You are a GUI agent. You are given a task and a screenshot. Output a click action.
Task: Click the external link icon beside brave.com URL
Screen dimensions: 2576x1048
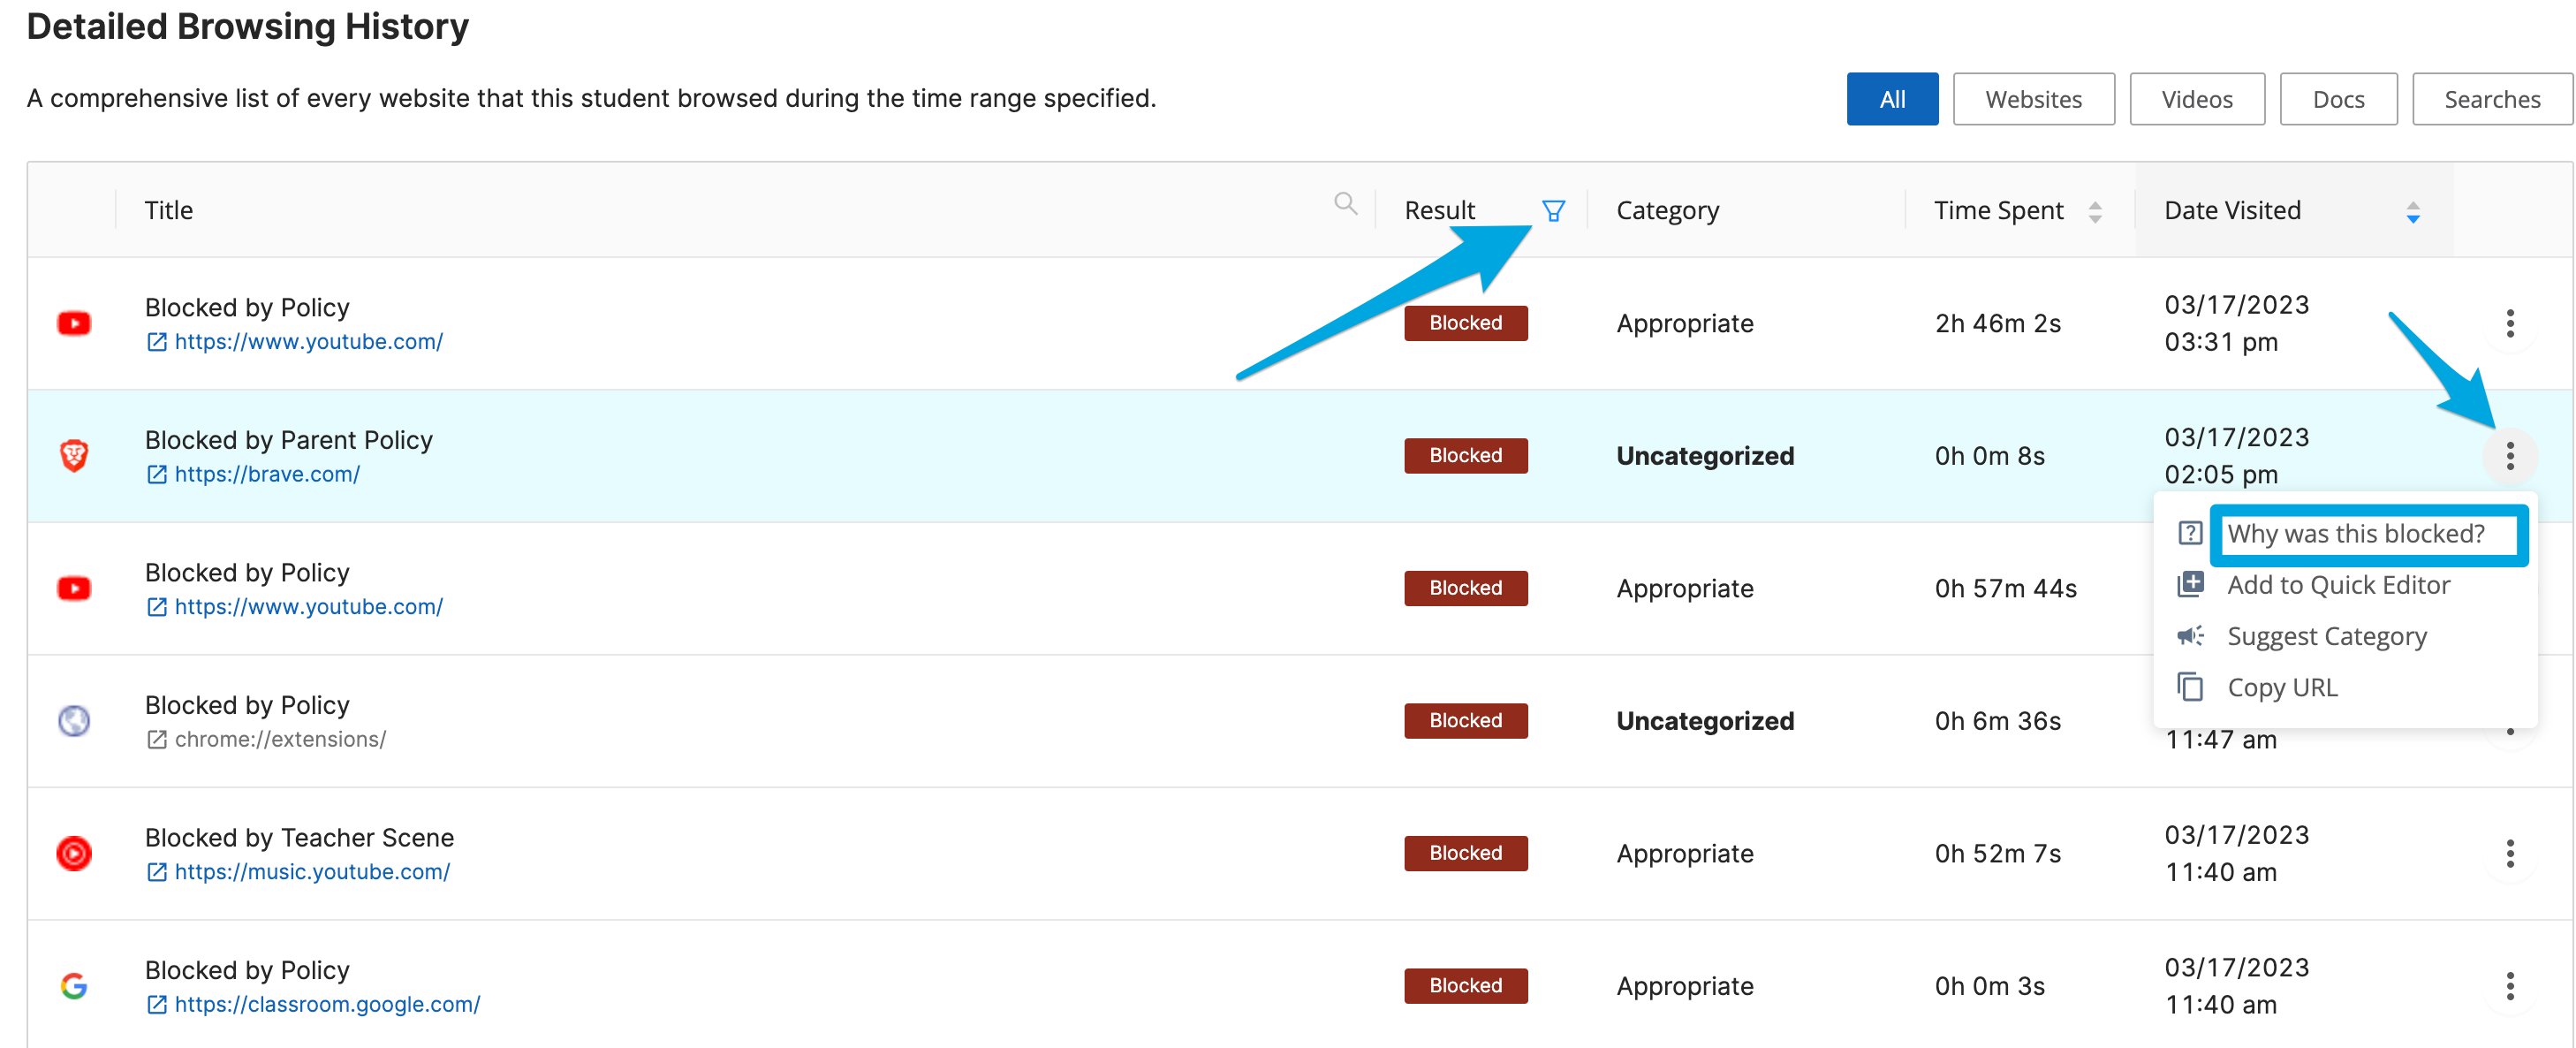coord(157,474)
